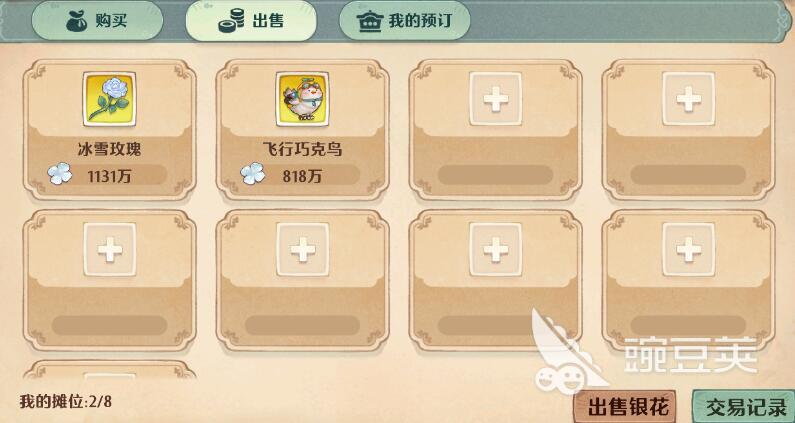The height and width of the screenshot is (423, 795).
Task: Switch to the 购买 (Buy) tab
Action: [x=97, y=21]
